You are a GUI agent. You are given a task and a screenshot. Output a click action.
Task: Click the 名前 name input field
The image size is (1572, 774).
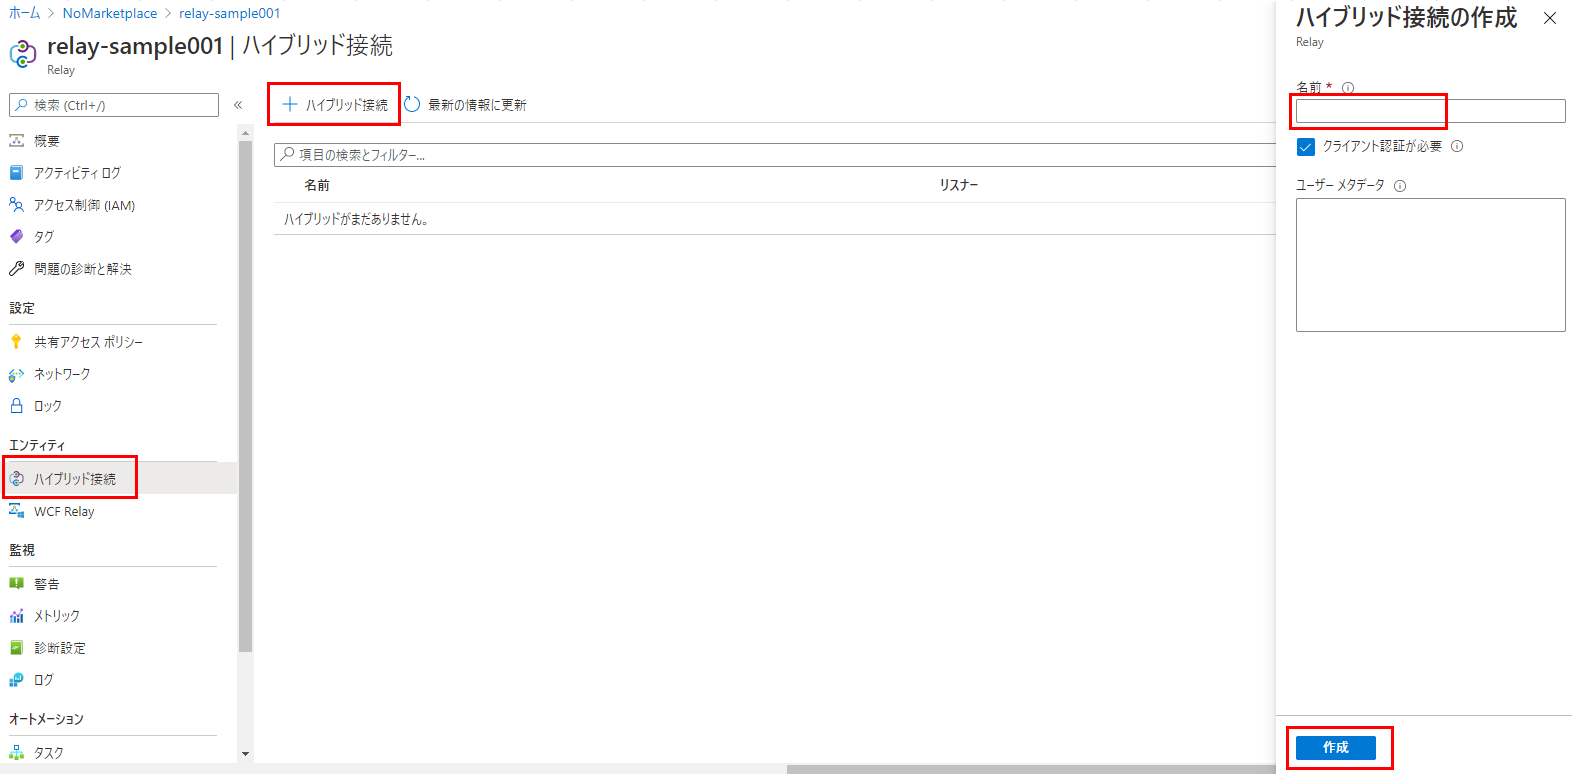1430,111
